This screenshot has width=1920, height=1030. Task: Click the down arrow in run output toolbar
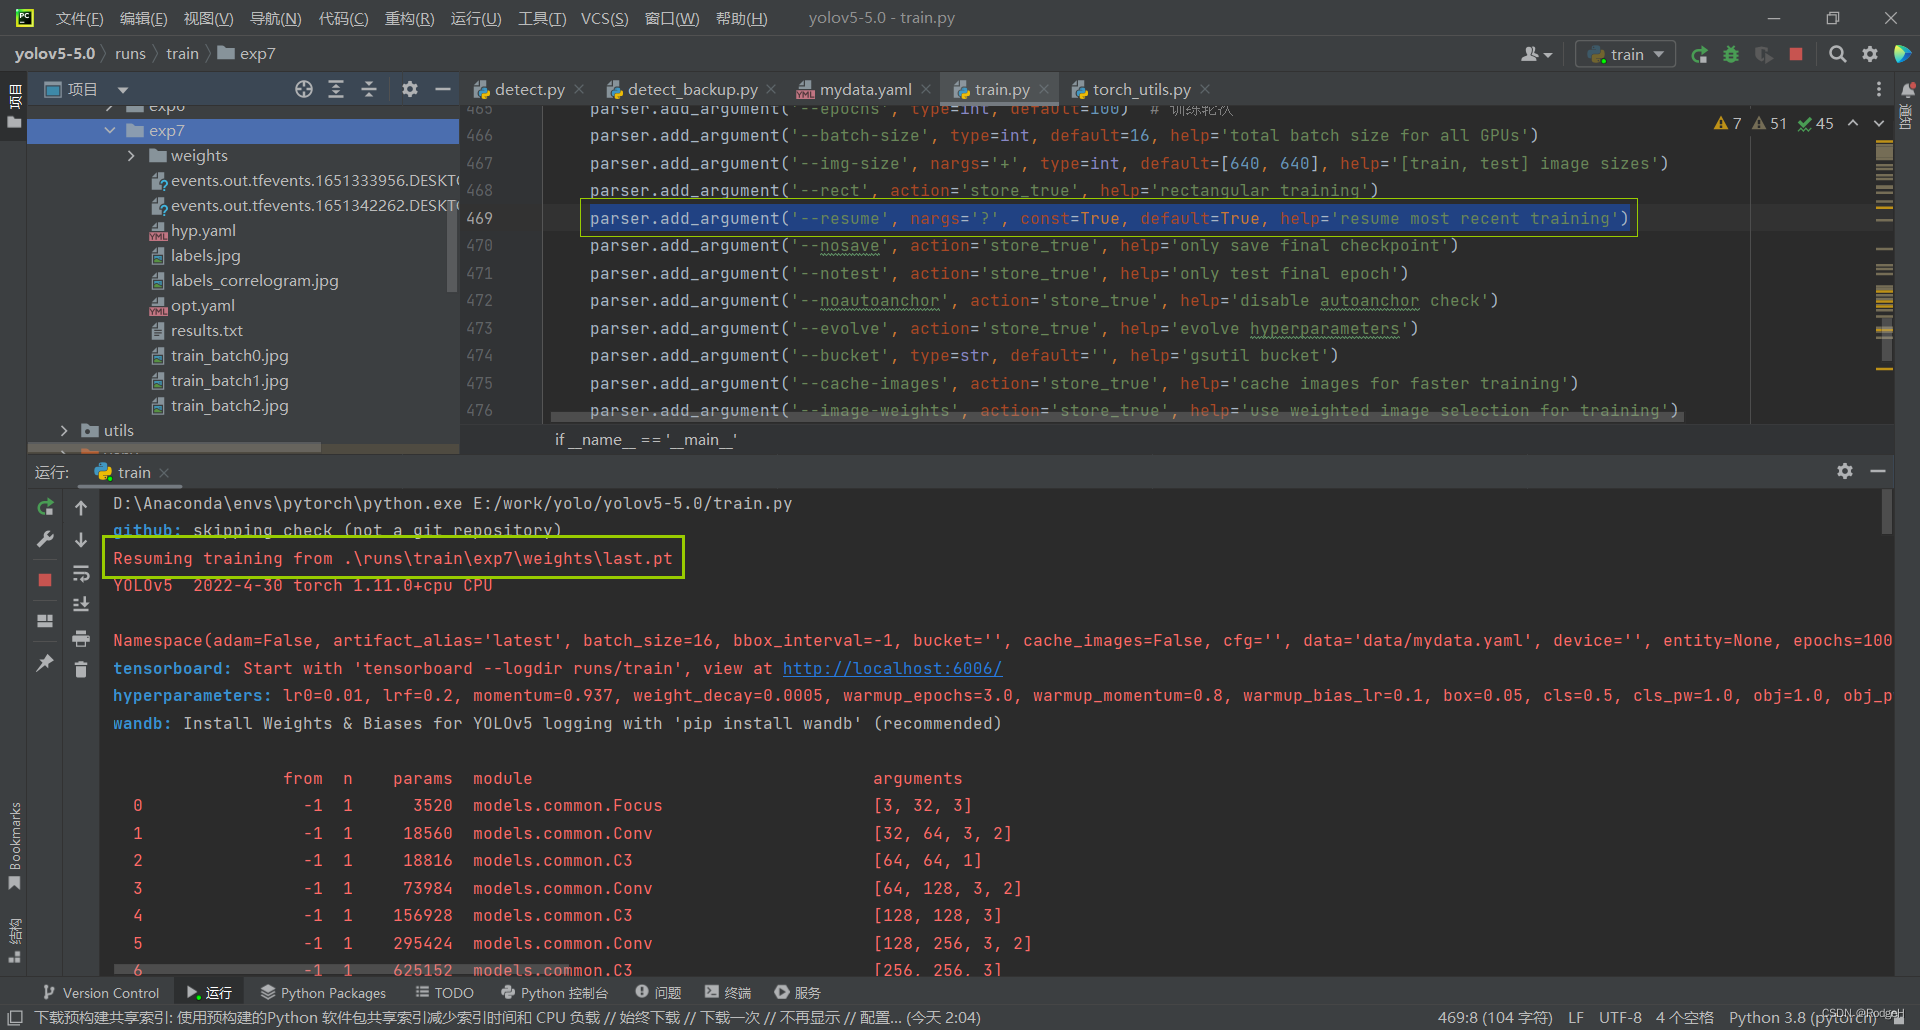point(81,540)
